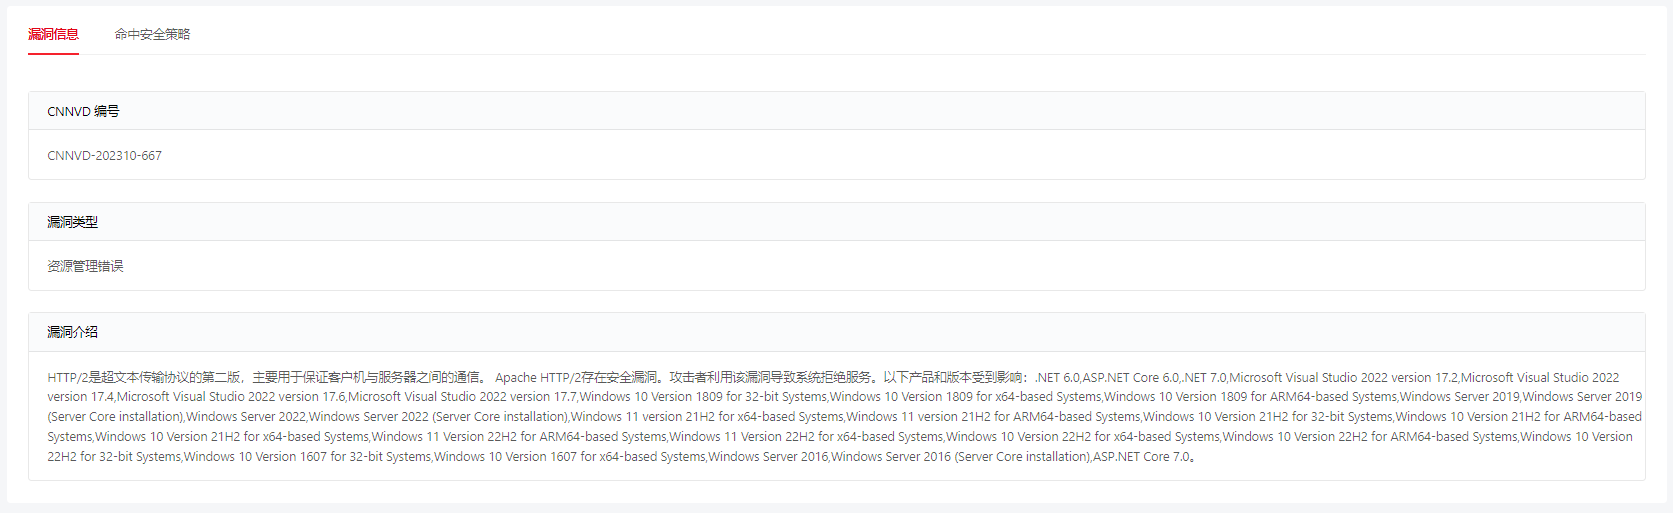Image resolution: width=1673 pixels, height=513 pixels.
Task: Click Windows 11 version 21H2 for x64-based Systems
Action: (707, 417)
